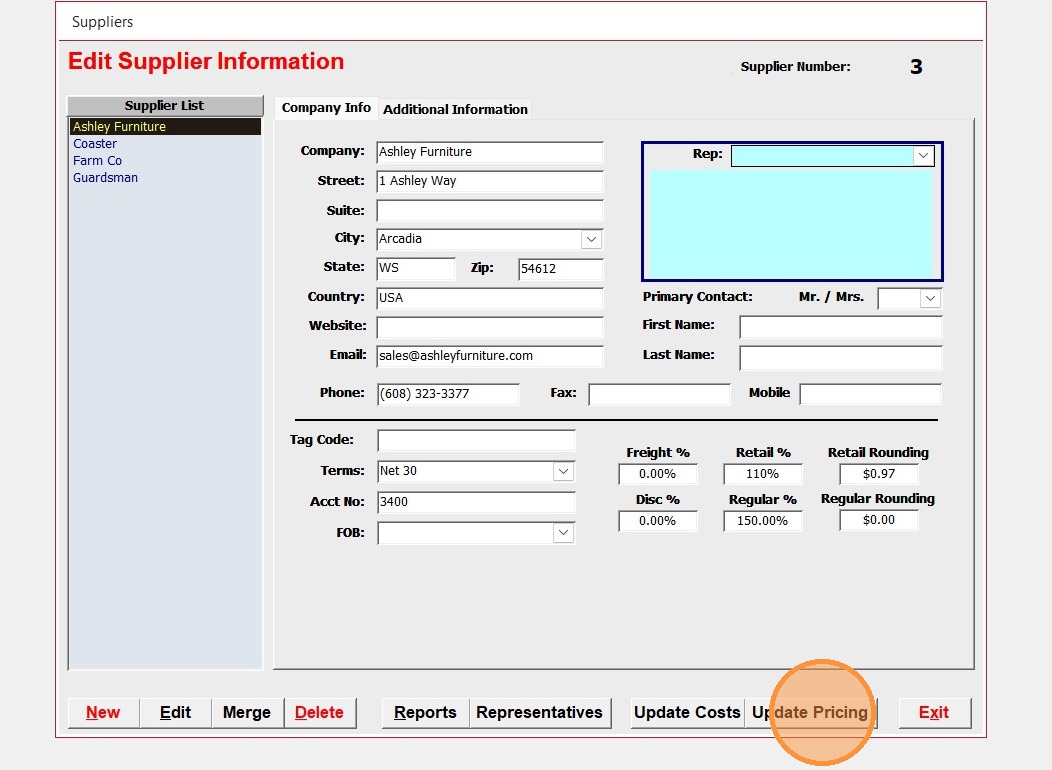Open the Representatives window
1052x770 pixels.
[x=539, y=712]
